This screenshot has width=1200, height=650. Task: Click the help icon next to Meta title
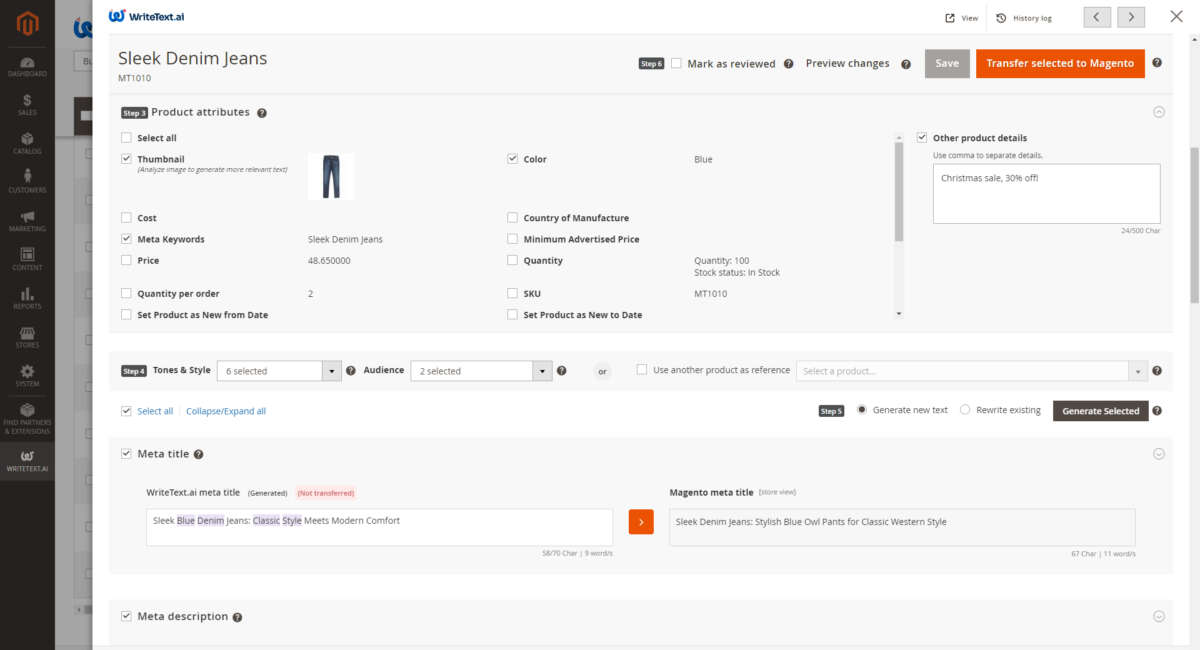coord(199,454)
